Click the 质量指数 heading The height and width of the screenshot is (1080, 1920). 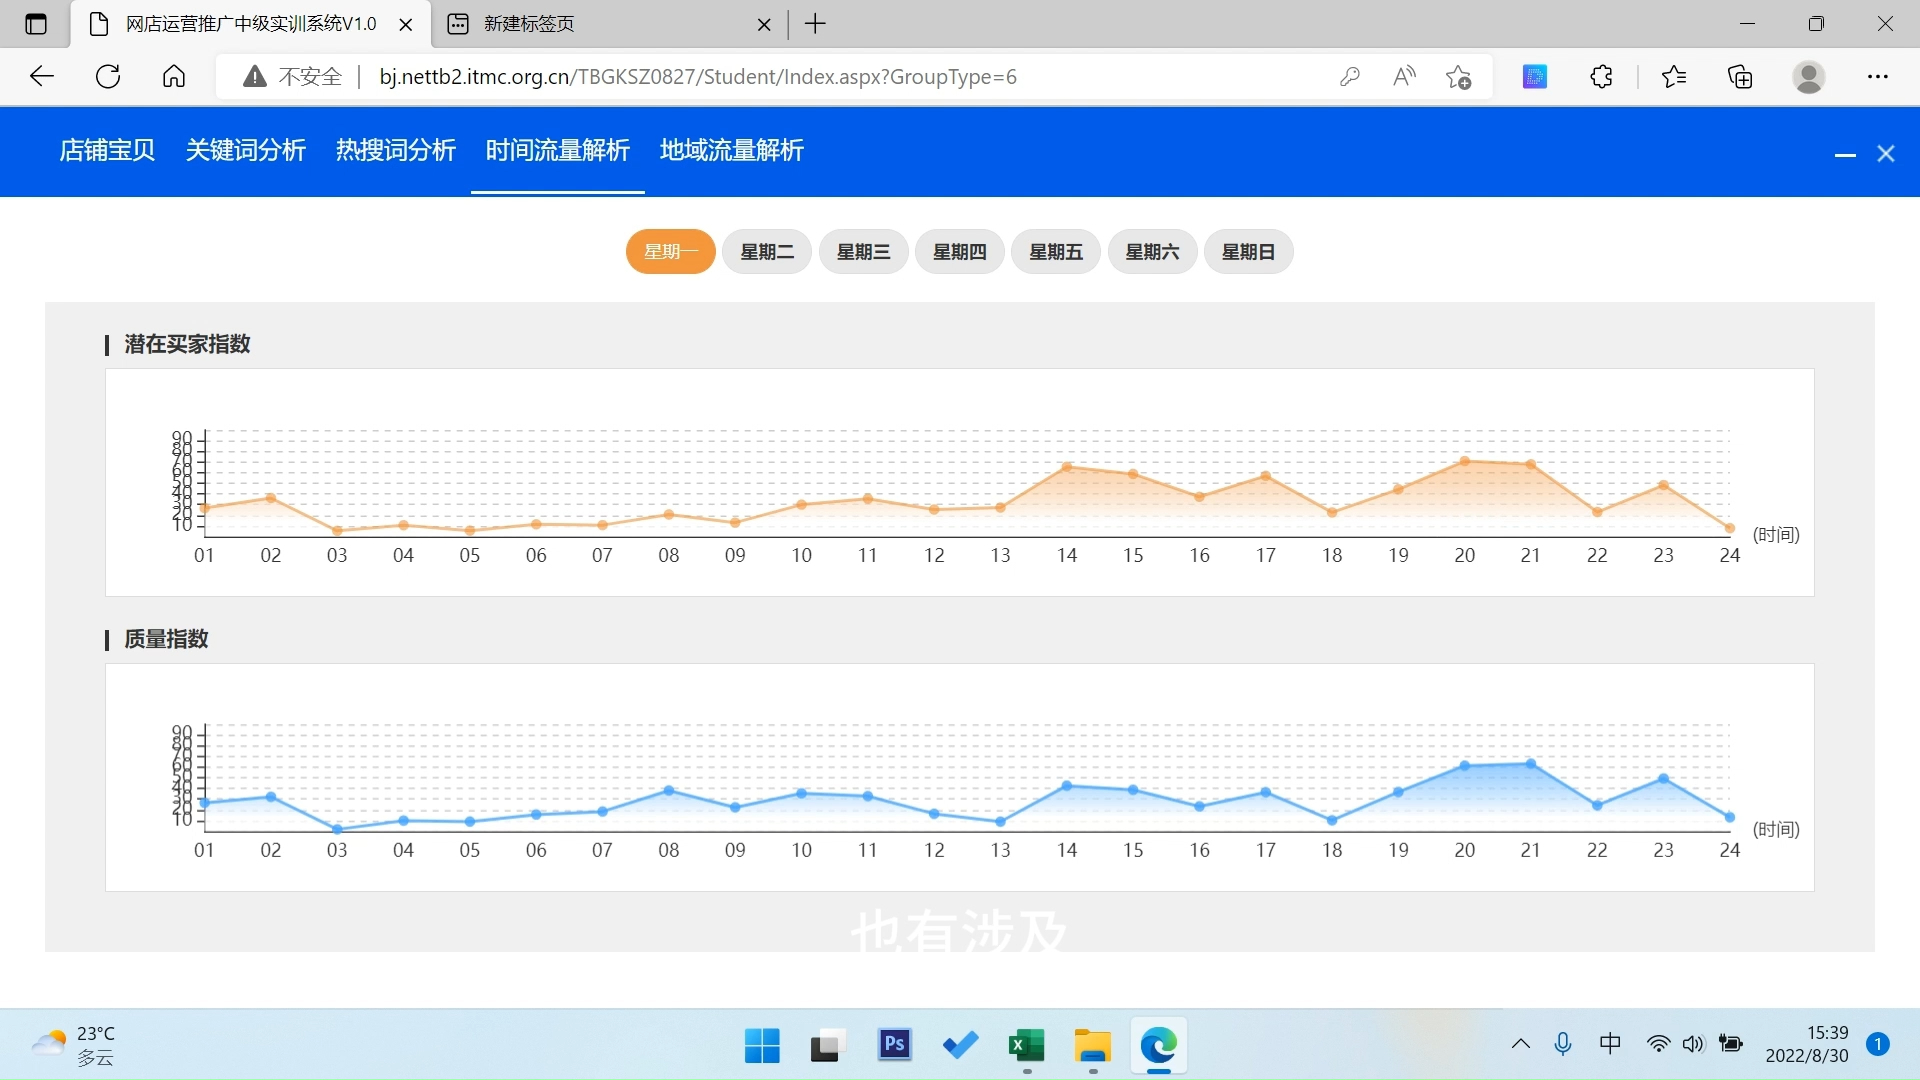(x=166, y=639)
